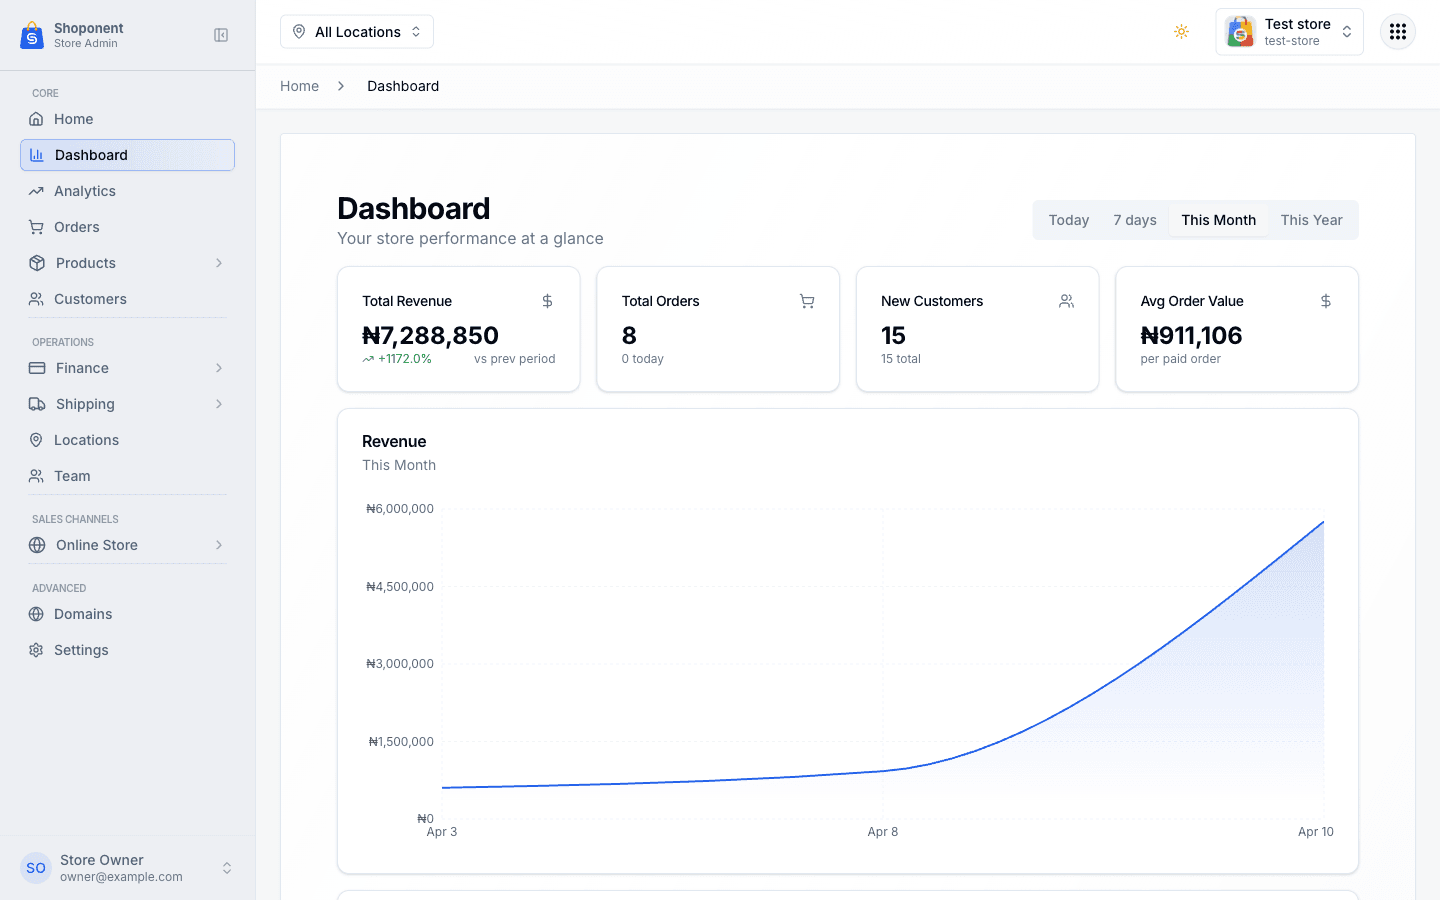Open the apps grid menu icon

(1398, 32)
